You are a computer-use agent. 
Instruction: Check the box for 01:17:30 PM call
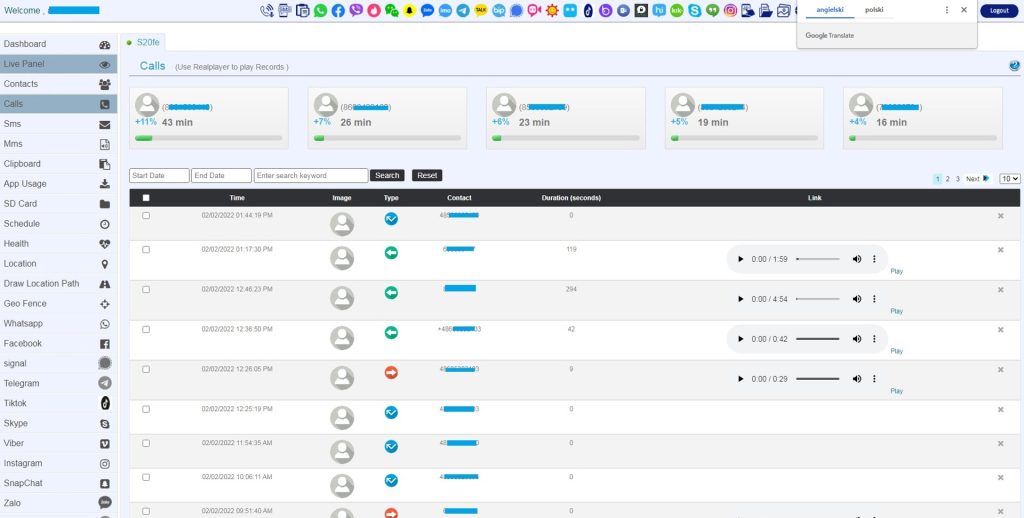146,249
